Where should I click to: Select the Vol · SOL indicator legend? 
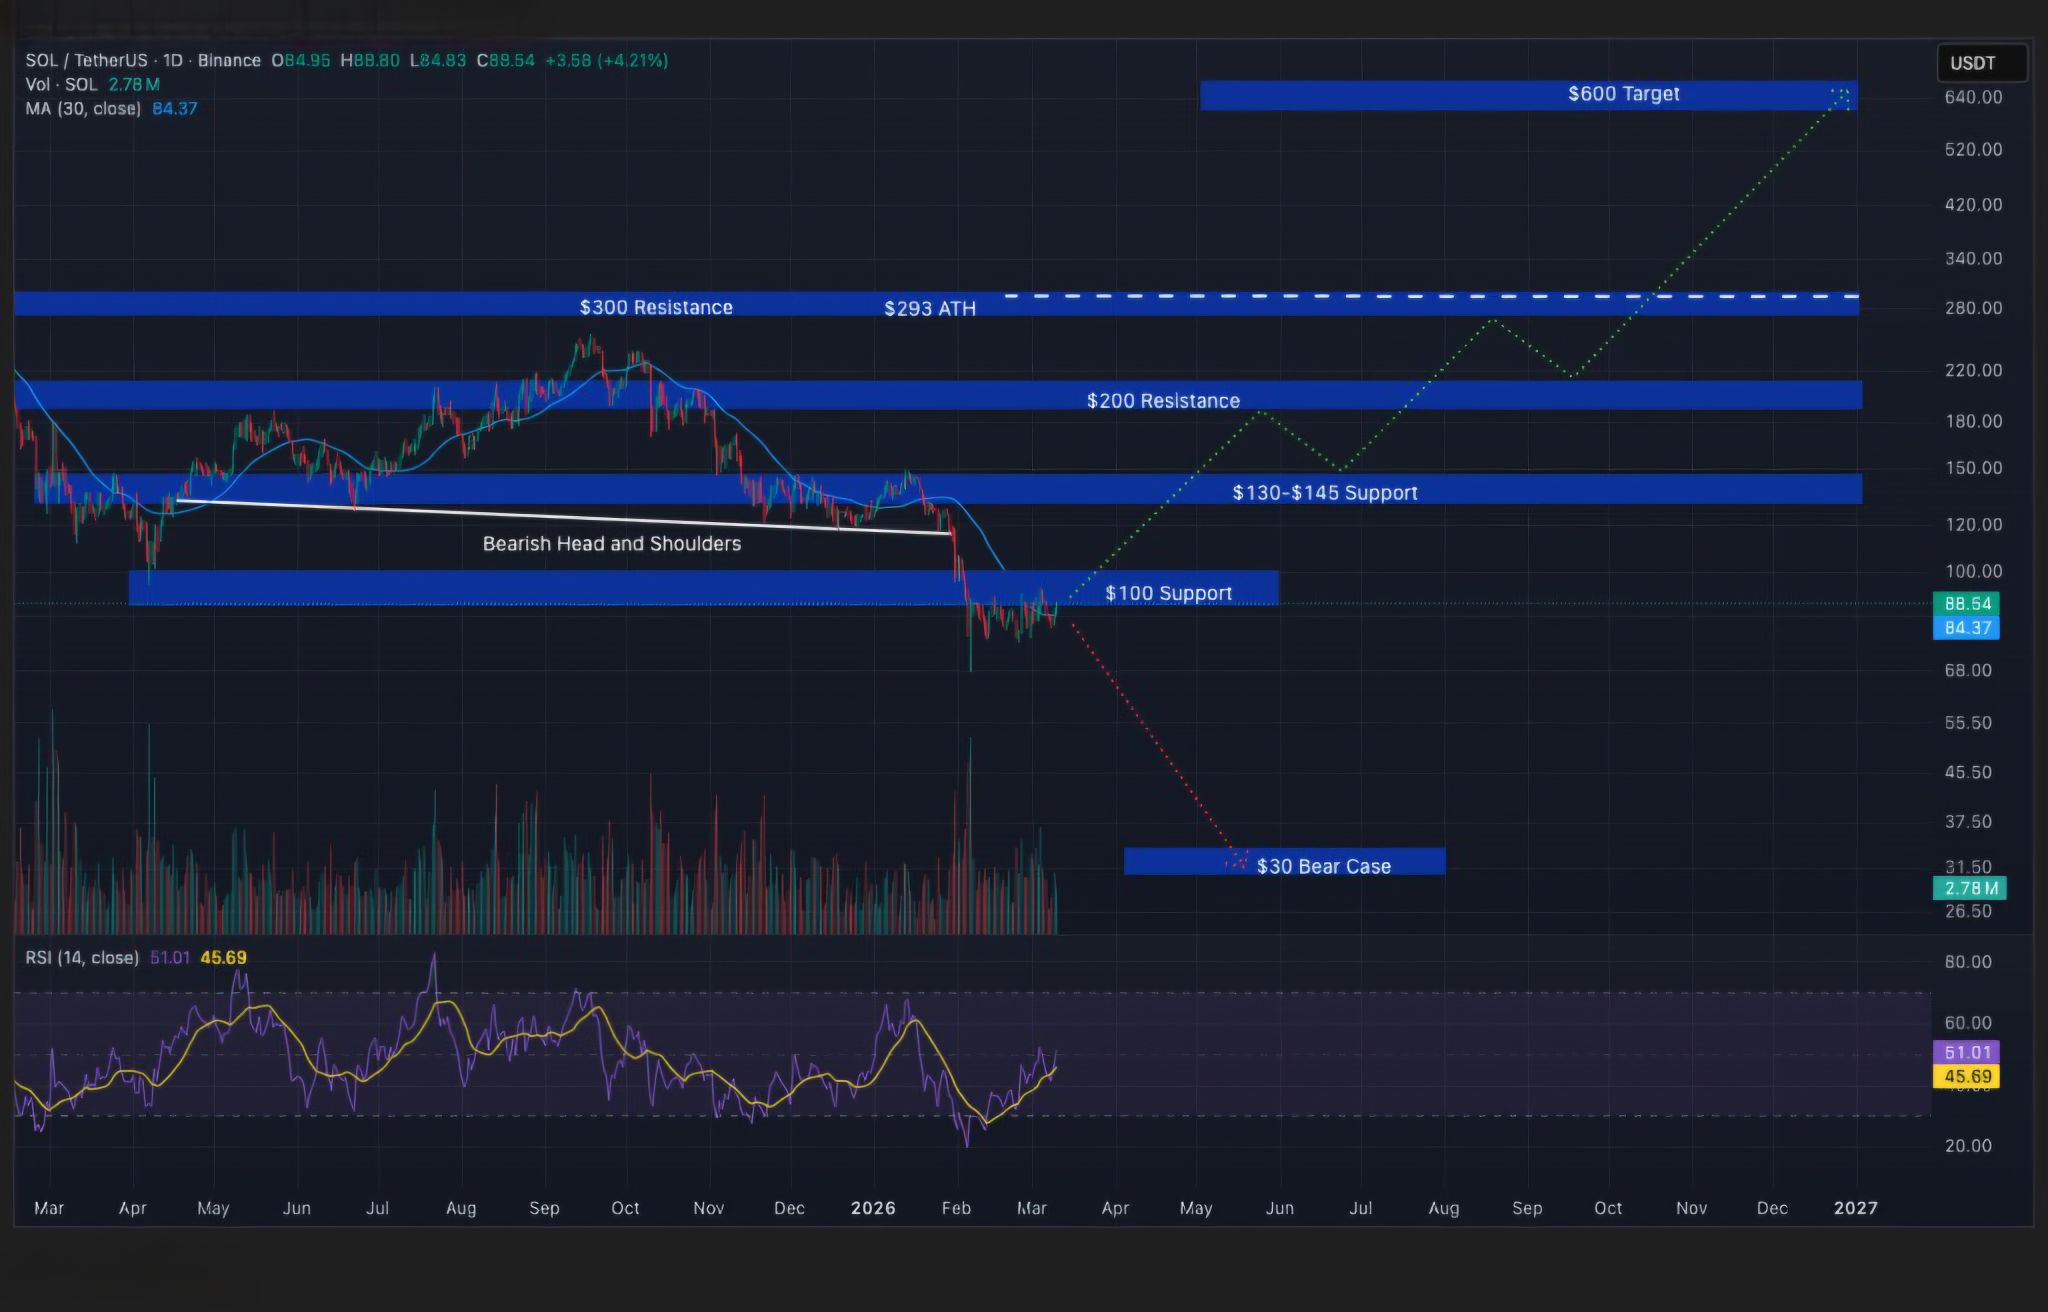[61, 85]
